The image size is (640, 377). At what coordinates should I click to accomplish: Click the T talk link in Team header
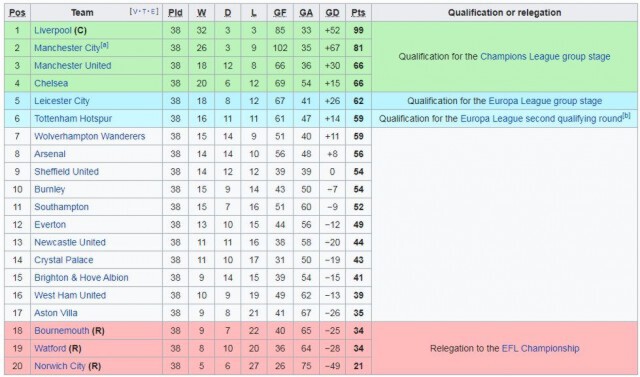[x=144, y=11]
